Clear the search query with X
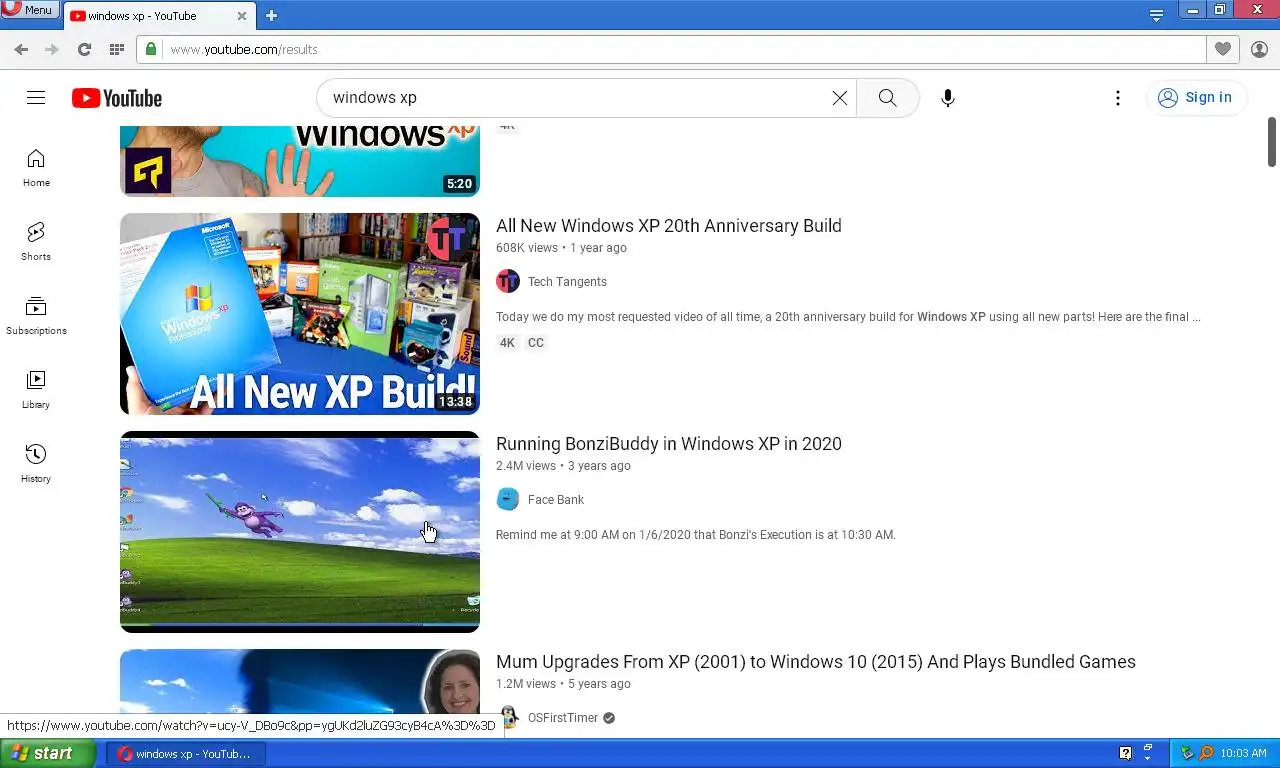 tap(840, 97)
